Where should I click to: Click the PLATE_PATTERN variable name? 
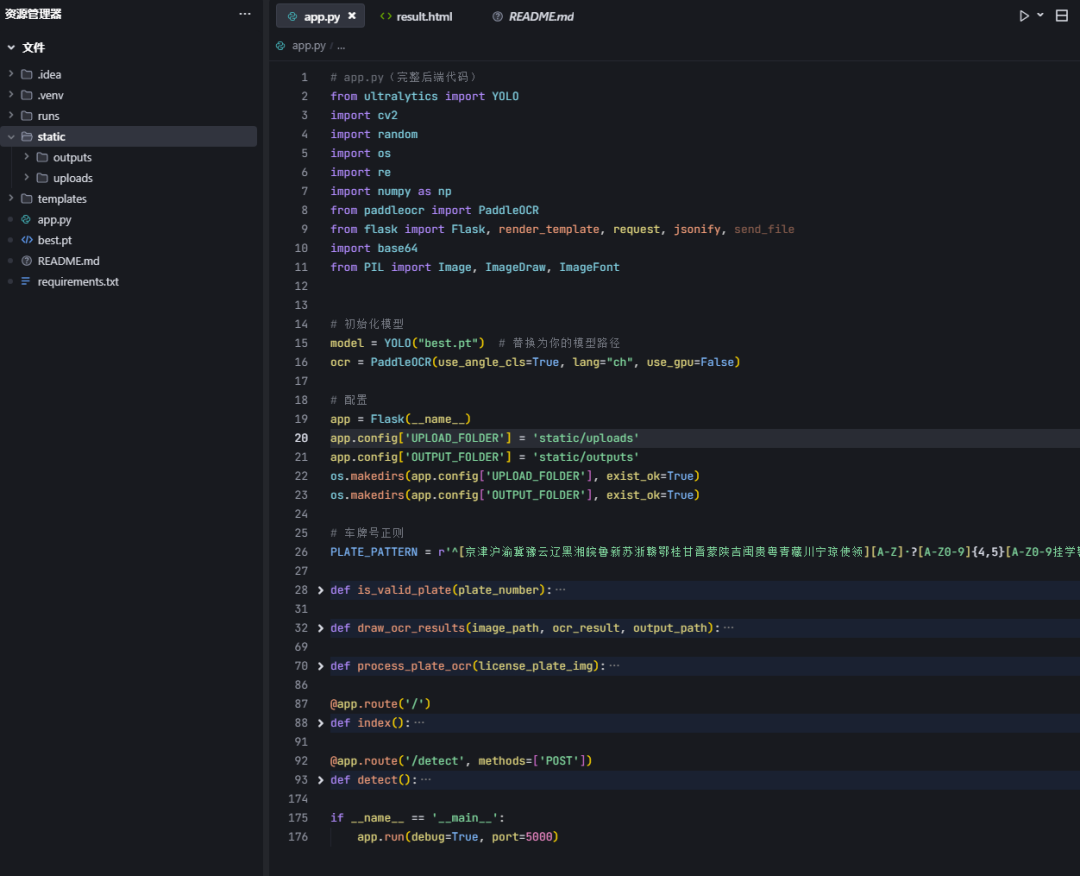pyautogui.click(x=373, y=552)
